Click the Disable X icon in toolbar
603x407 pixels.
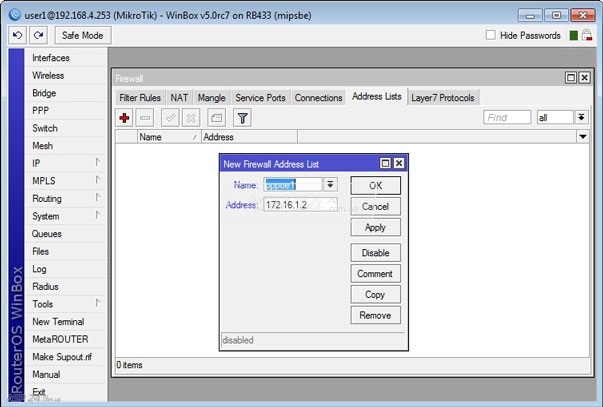[x=191, y=118]
